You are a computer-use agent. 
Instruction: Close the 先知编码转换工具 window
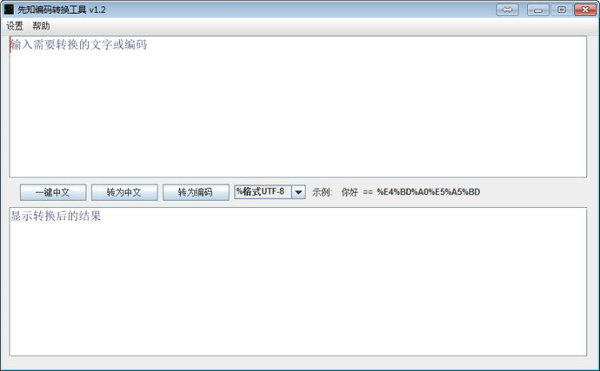(x=585, y=10)
